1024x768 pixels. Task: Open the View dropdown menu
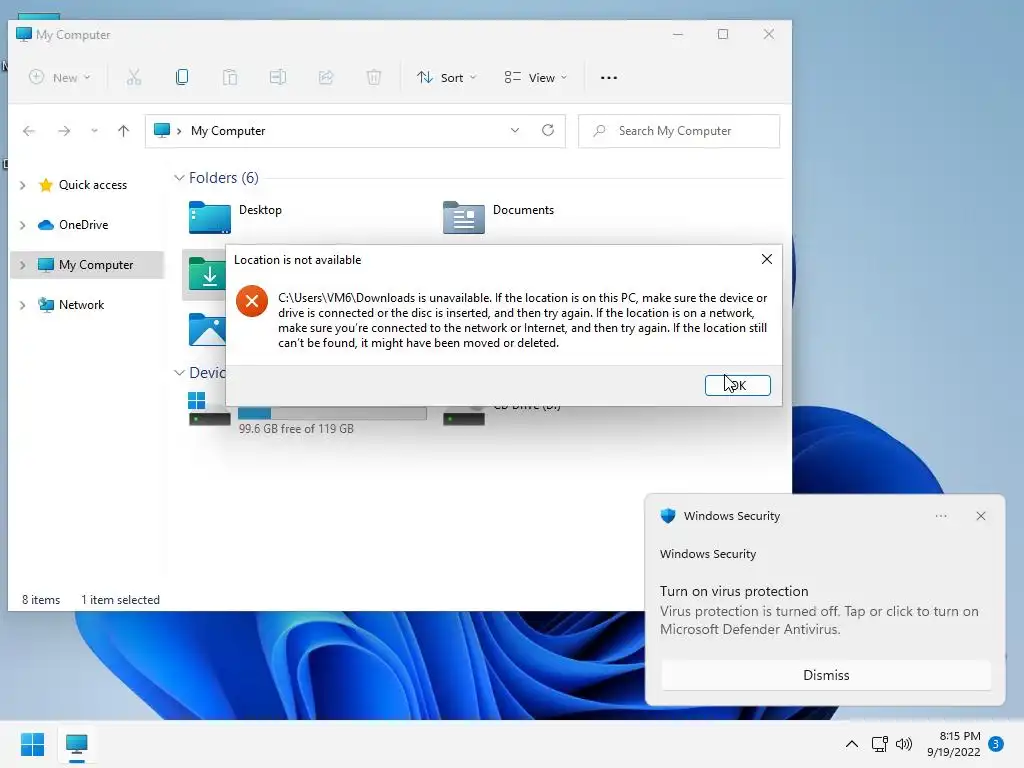536,78
